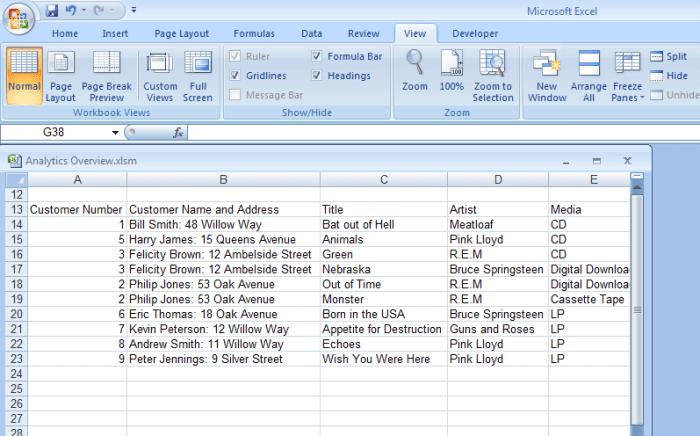Viewport: 700px width, 436px height.
Task: Select column E header
Action: click(589, 180)
